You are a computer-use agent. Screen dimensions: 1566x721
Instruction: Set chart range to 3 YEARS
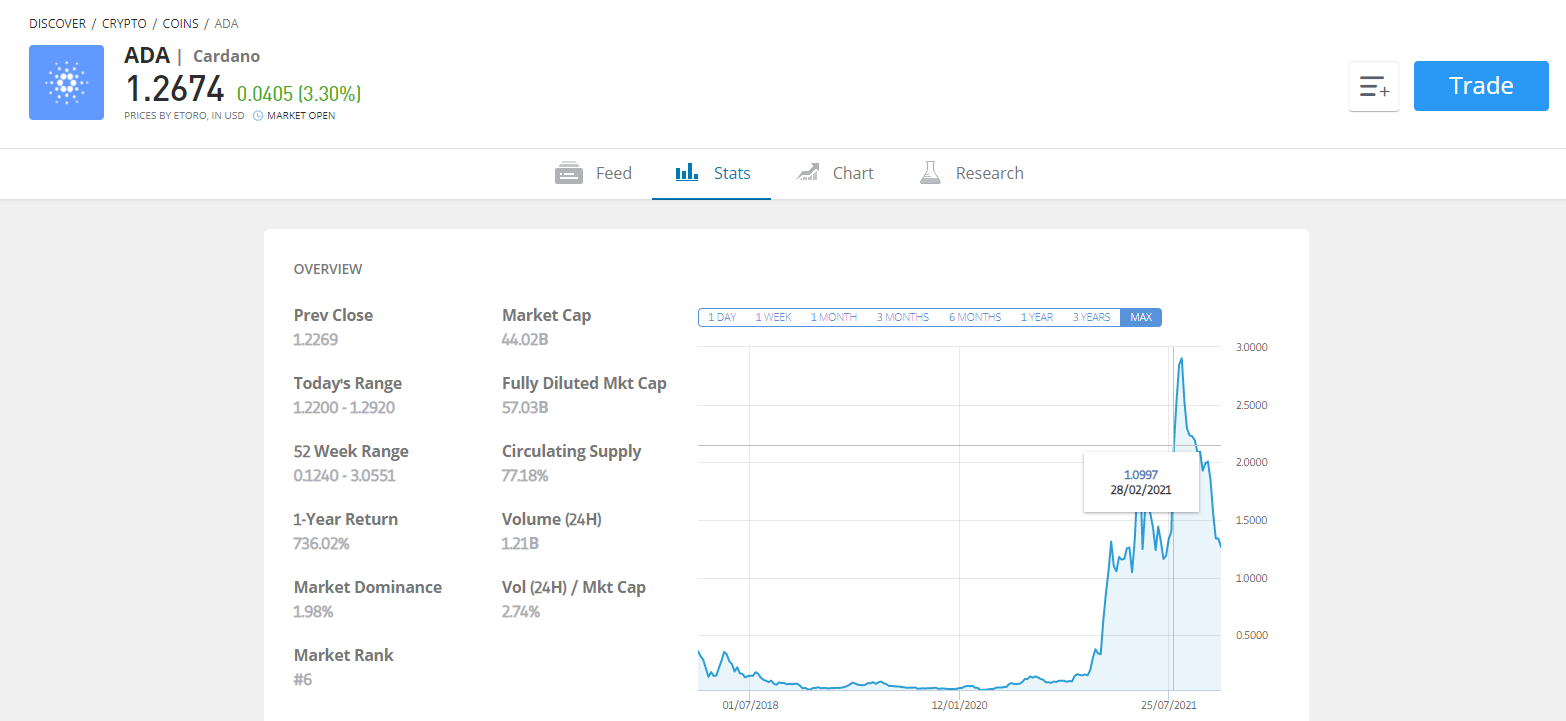pos(1092,317)
